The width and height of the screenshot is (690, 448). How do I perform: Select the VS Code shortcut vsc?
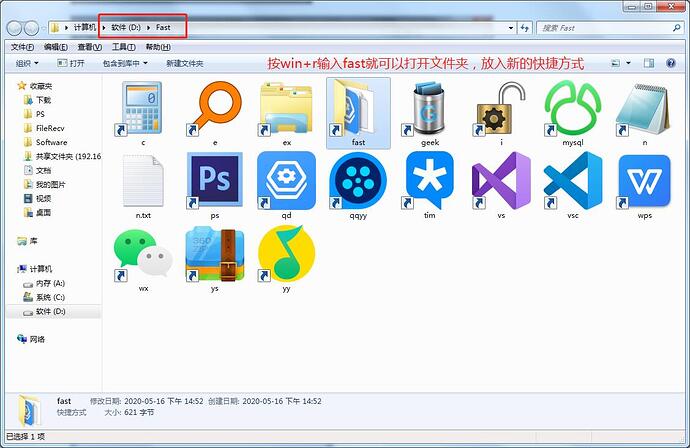(573, 185)
